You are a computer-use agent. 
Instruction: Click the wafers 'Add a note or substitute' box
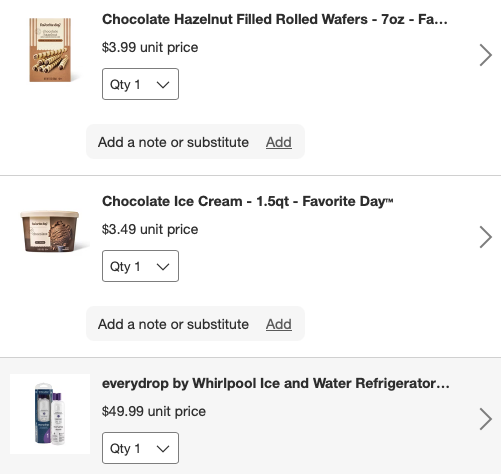pos(195,142)
